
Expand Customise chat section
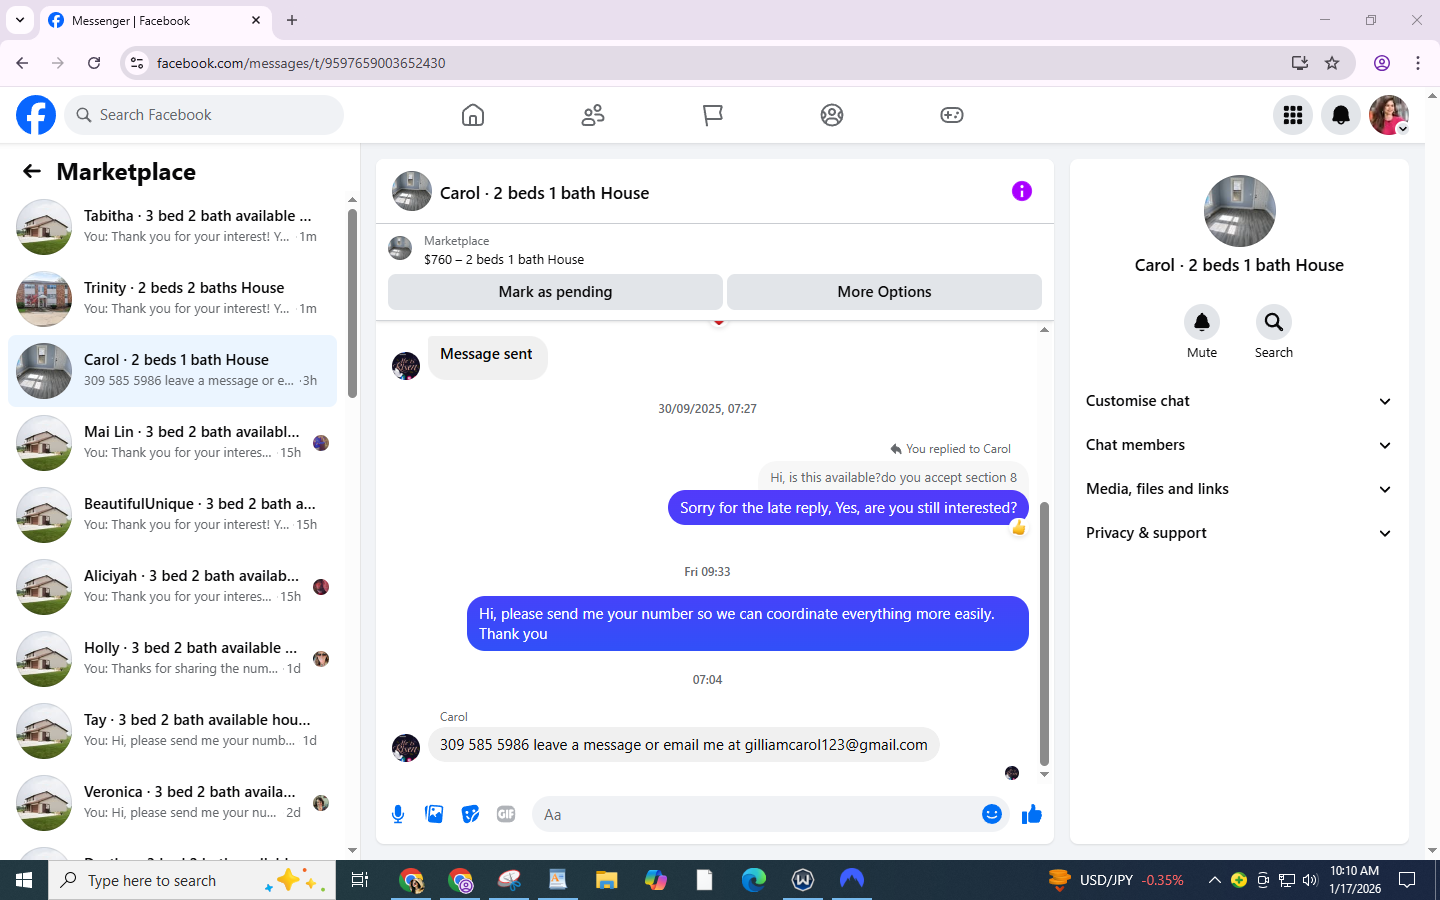pyautogui.click(x=1239, y=401)
